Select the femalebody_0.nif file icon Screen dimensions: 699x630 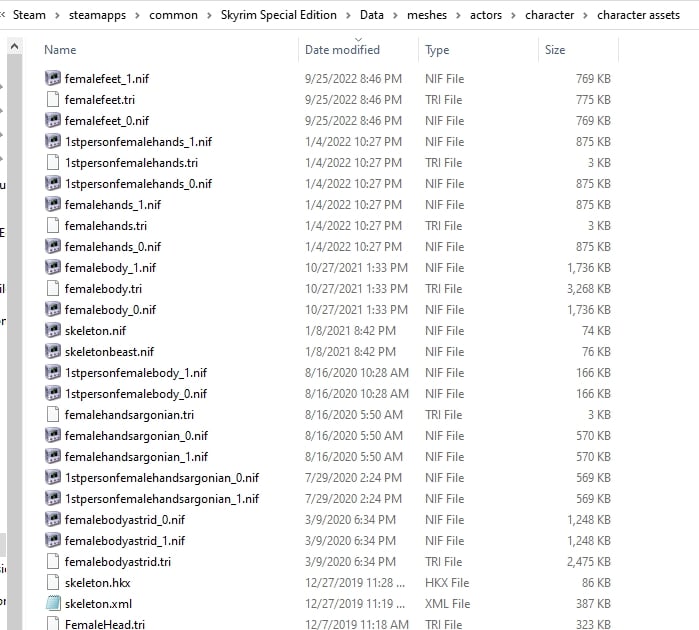(x=53, y=309)
